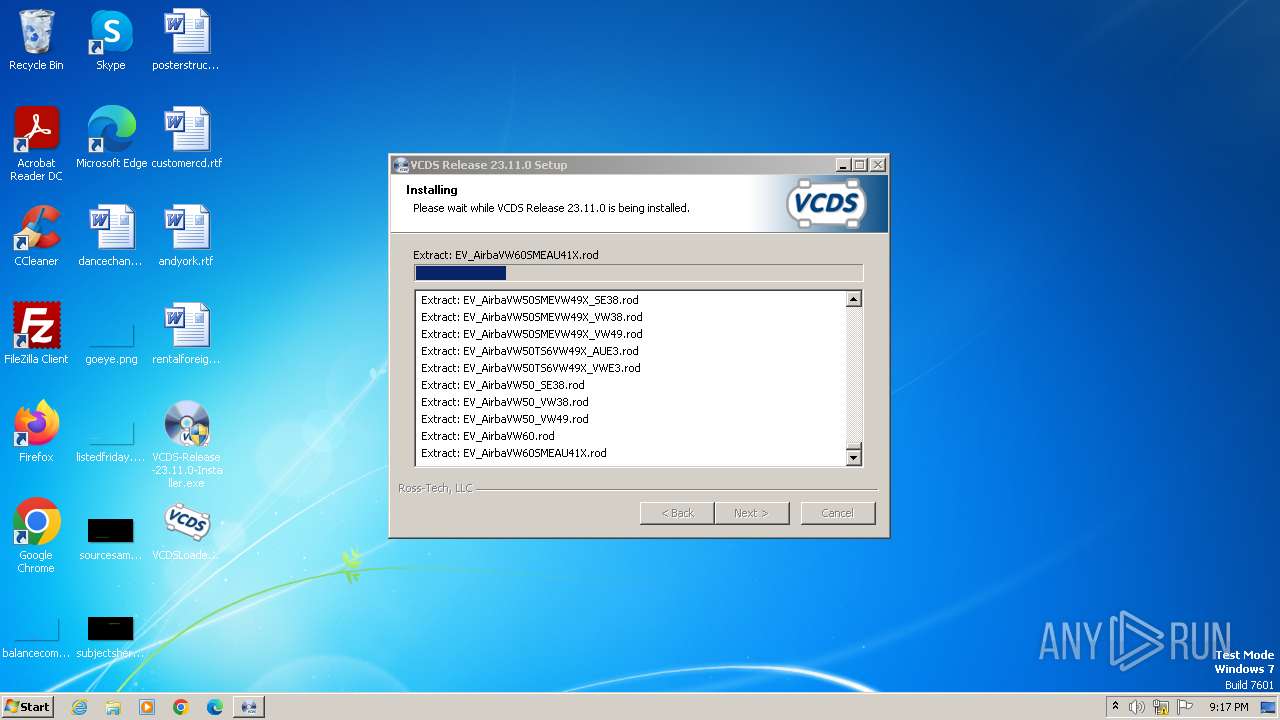Select log line EV_AirbaVW50SMEVW49X_VW49.rod
The image size is (1280, 720).
pos(531,334)
